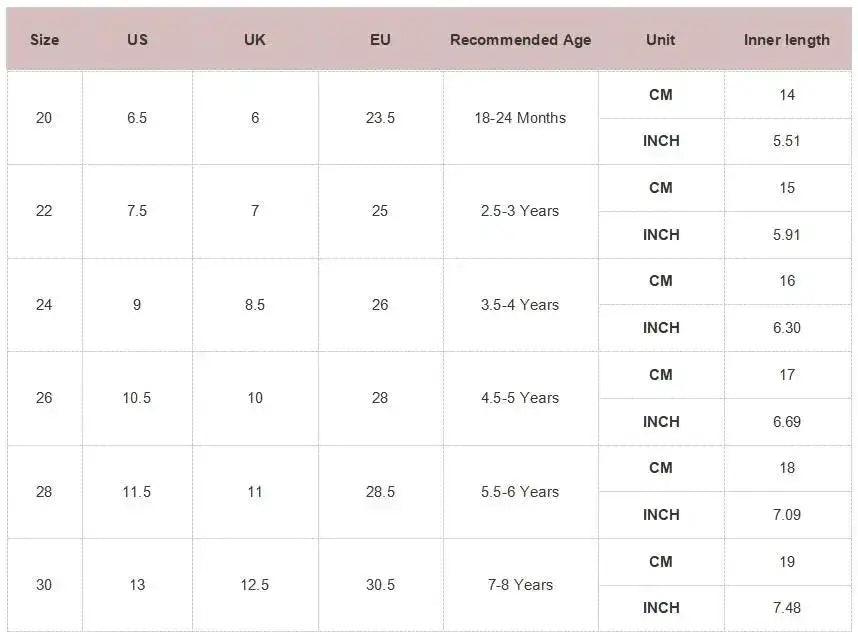Viewport: 858px width, 637px height.
Task: Click EU size 23.5 cell
Action: [380, 118]
